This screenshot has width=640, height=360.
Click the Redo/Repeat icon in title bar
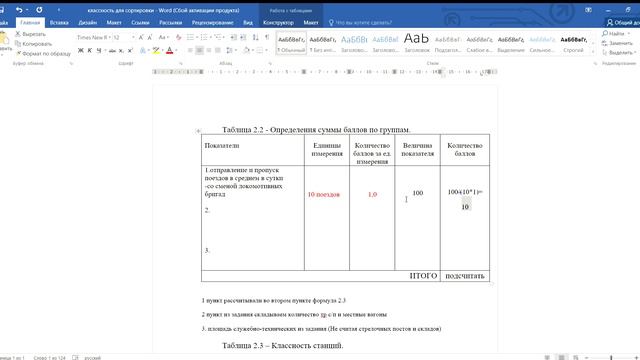tap(39, 9)
